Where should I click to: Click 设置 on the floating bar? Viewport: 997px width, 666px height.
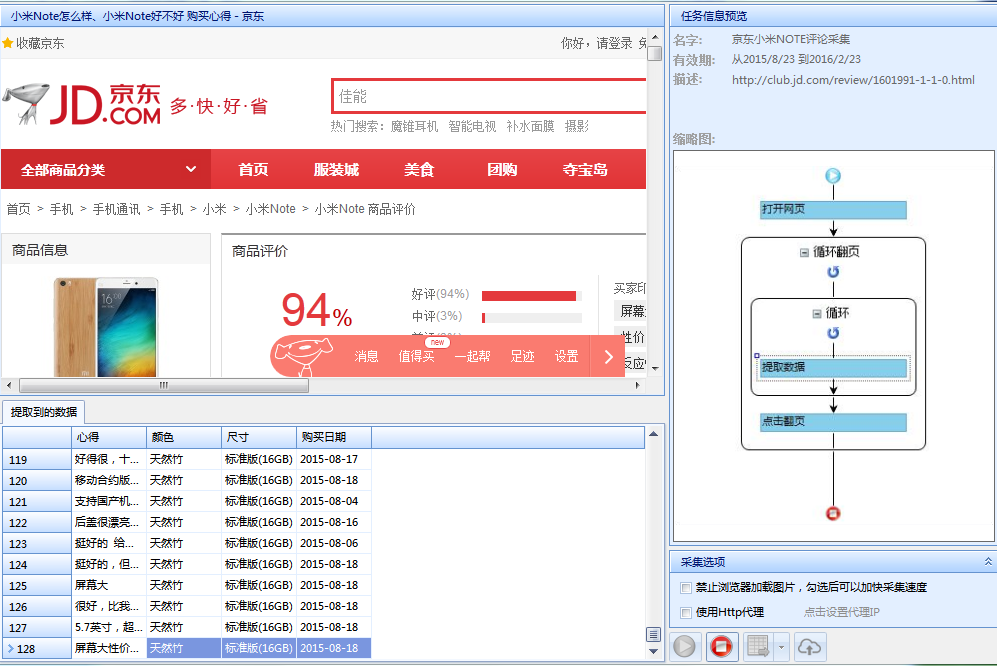[567, 356]
